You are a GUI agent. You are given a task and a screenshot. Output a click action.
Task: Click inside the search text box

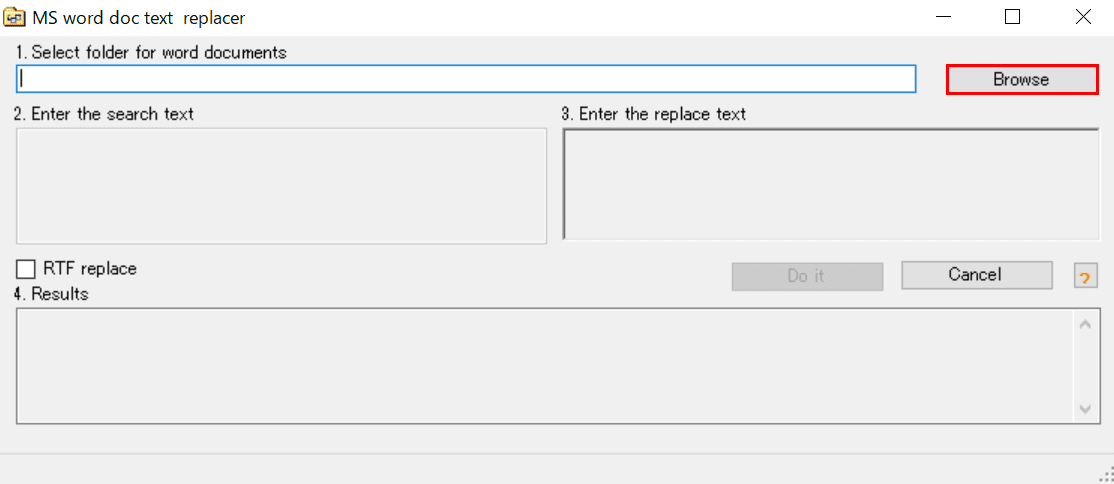click(281, 186)
